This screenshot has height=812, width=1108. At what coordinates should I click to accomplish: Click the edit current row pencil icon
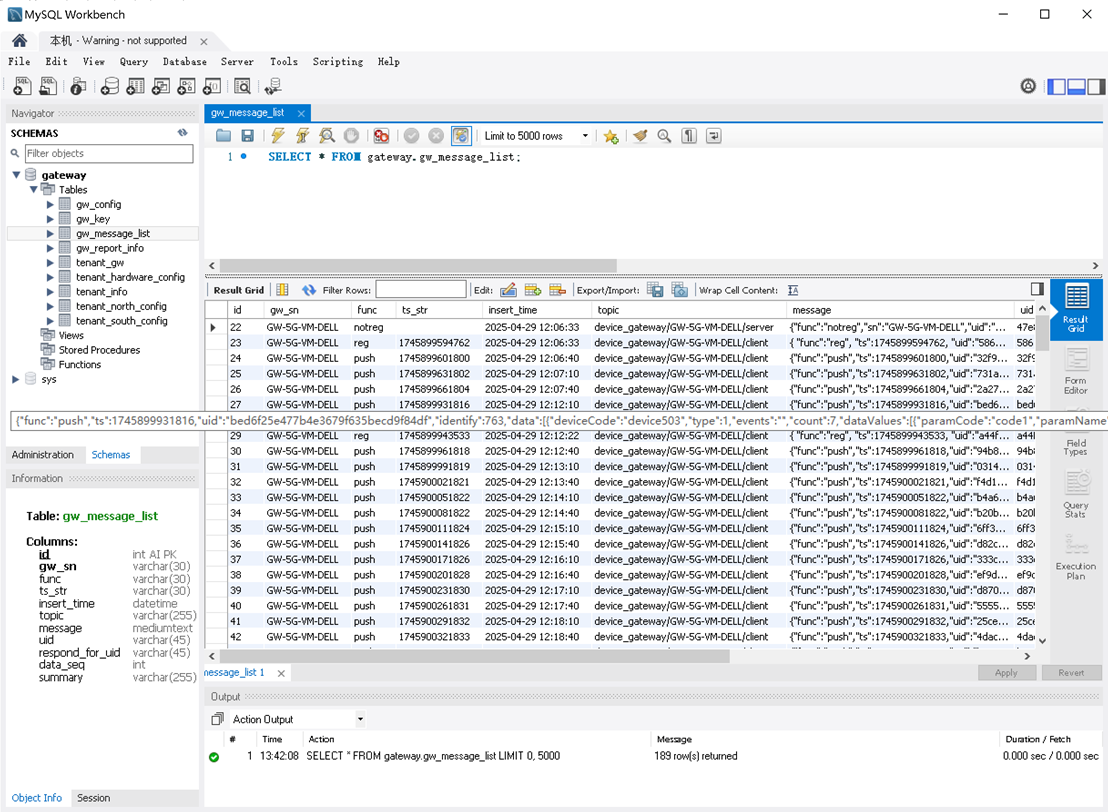508,290
